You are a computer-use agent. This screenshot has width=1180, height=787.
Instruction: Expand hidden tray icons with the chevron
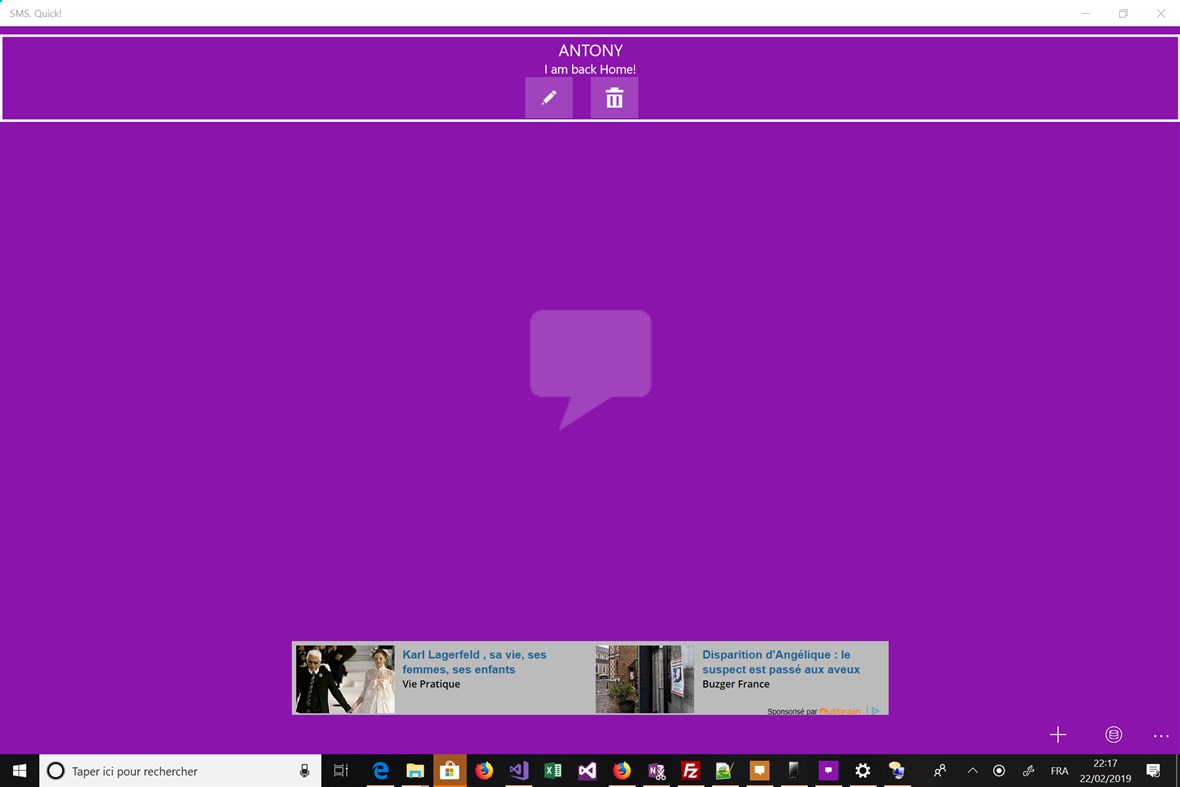coord(971,771)
